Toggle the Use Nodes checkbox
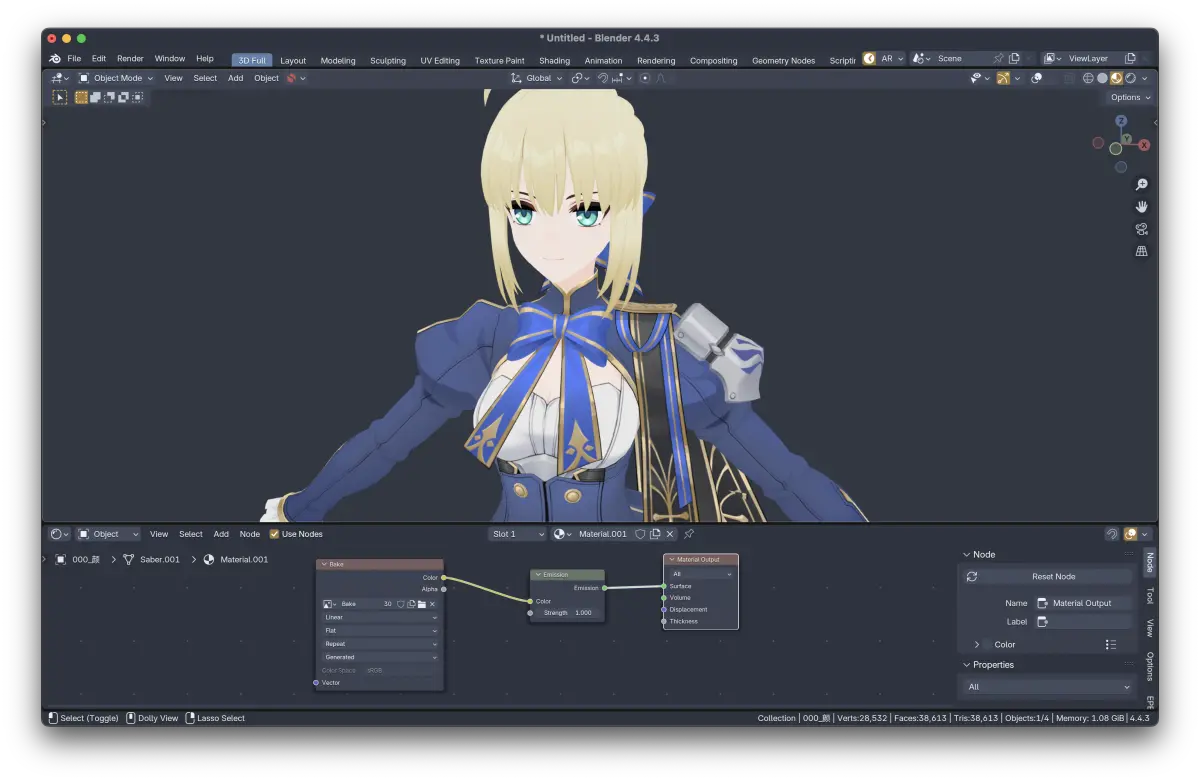The image size is (1200, 781). pos(275,534)
